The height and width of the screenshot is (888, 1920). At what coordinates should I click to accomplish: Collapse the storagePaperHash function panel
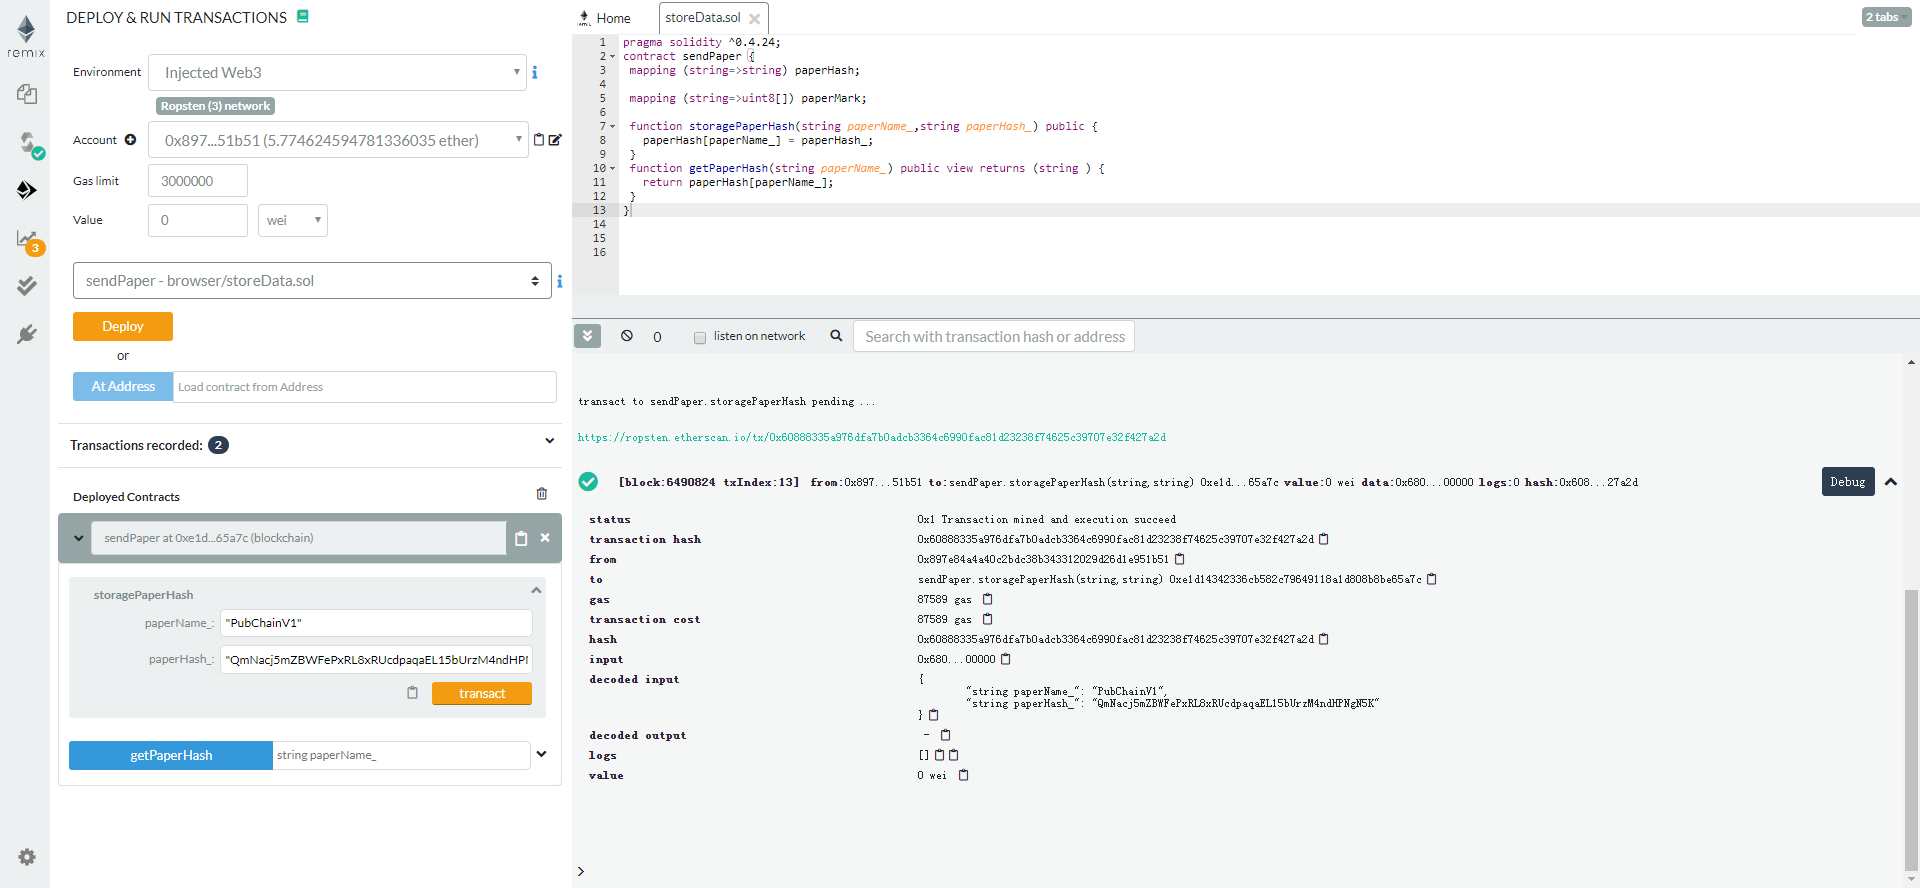tap(536, 591)
